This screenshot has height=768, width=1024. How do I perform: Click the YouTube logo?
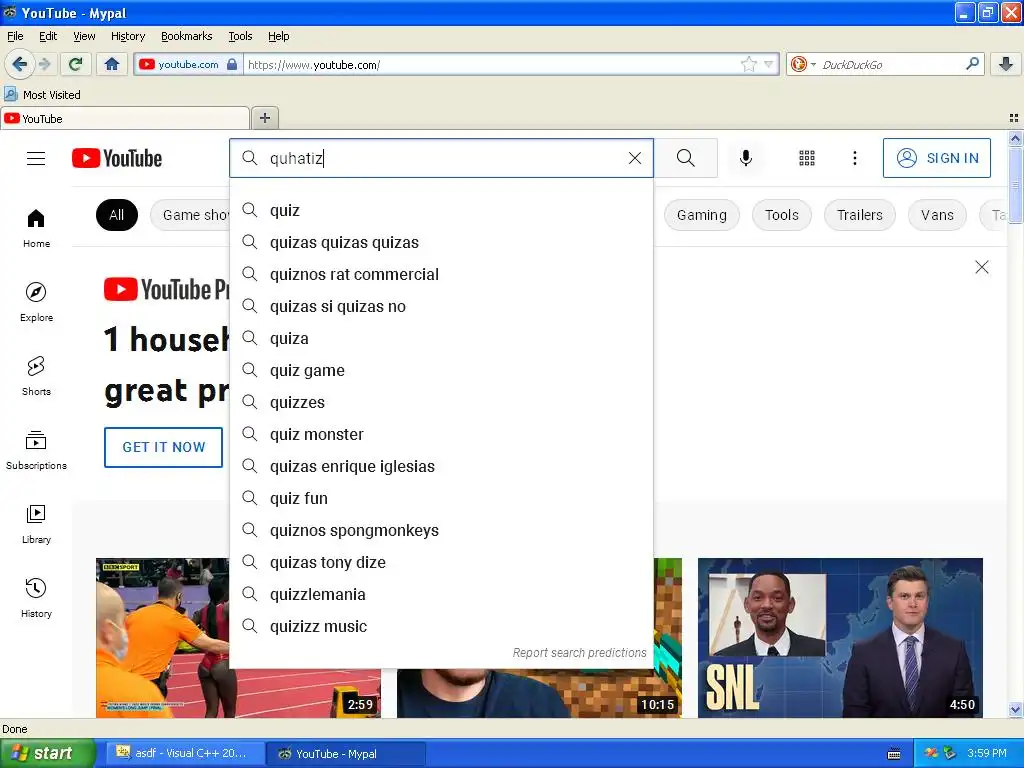tap(117, 158)
